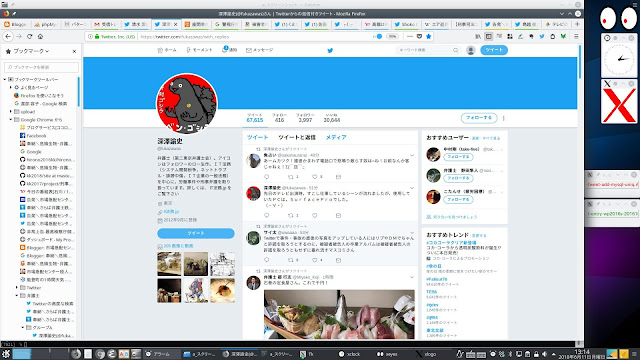Viewport: 640px width, 360px height.
Task: Open the tweet menu chevron on 深澤諭史's tweet
Action: point(412,188)
